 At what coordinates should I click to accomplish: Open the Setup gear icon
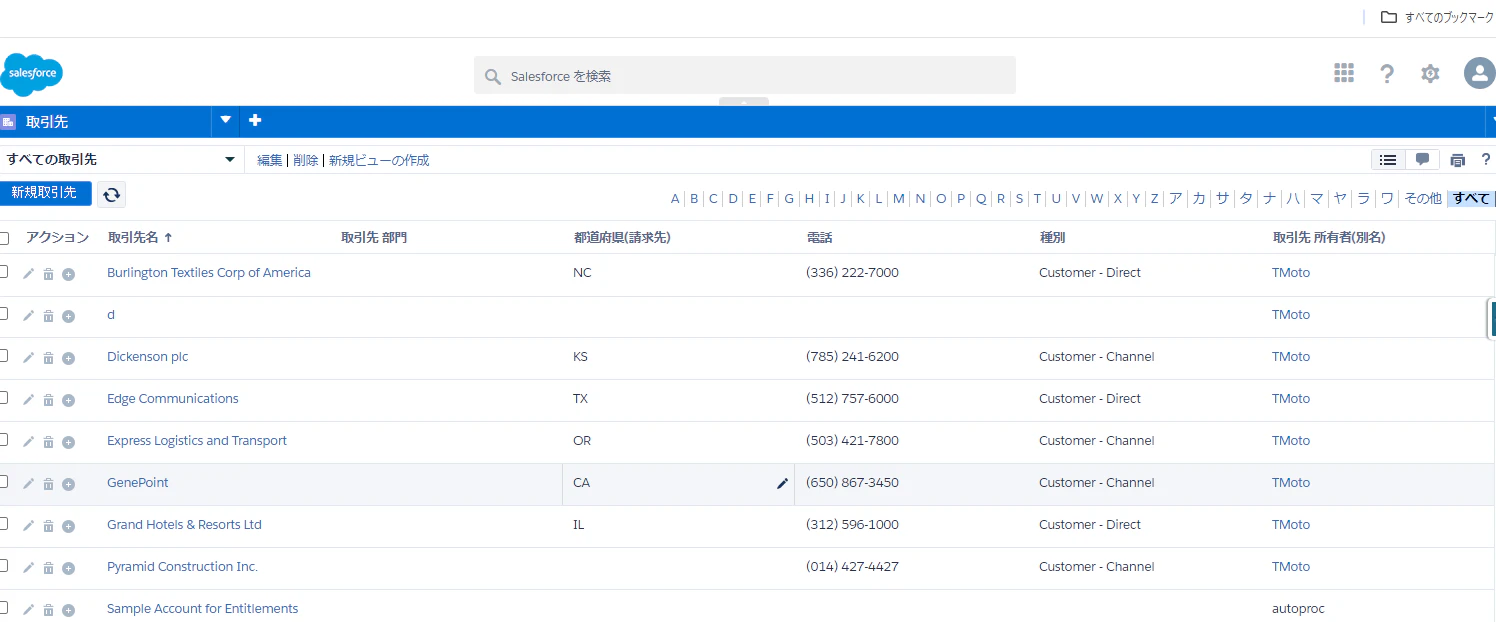1431,73
